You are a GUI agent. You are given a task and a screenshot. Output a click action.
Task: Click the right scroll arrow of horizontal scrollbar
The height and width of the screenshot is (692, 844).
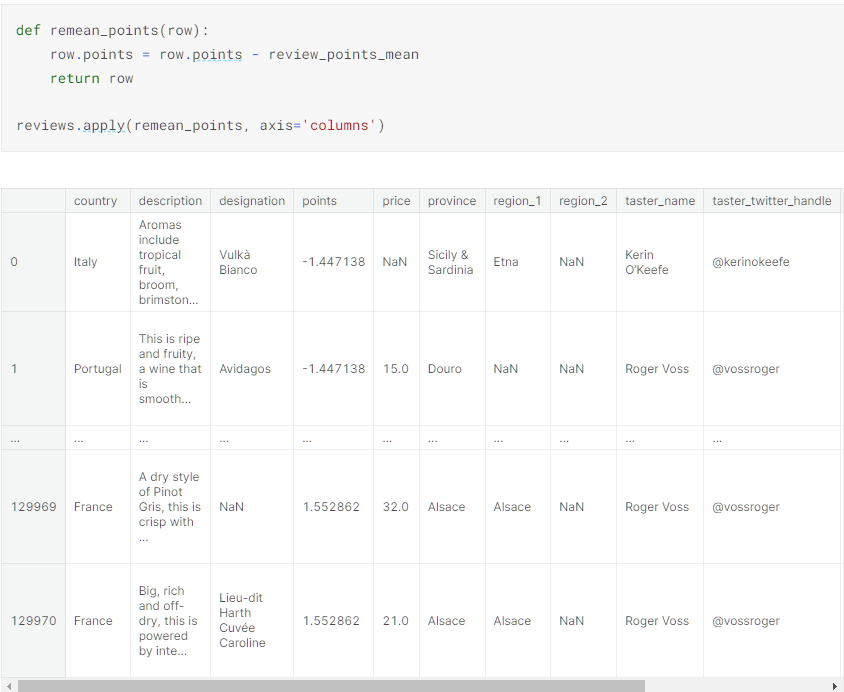point(835,686)
